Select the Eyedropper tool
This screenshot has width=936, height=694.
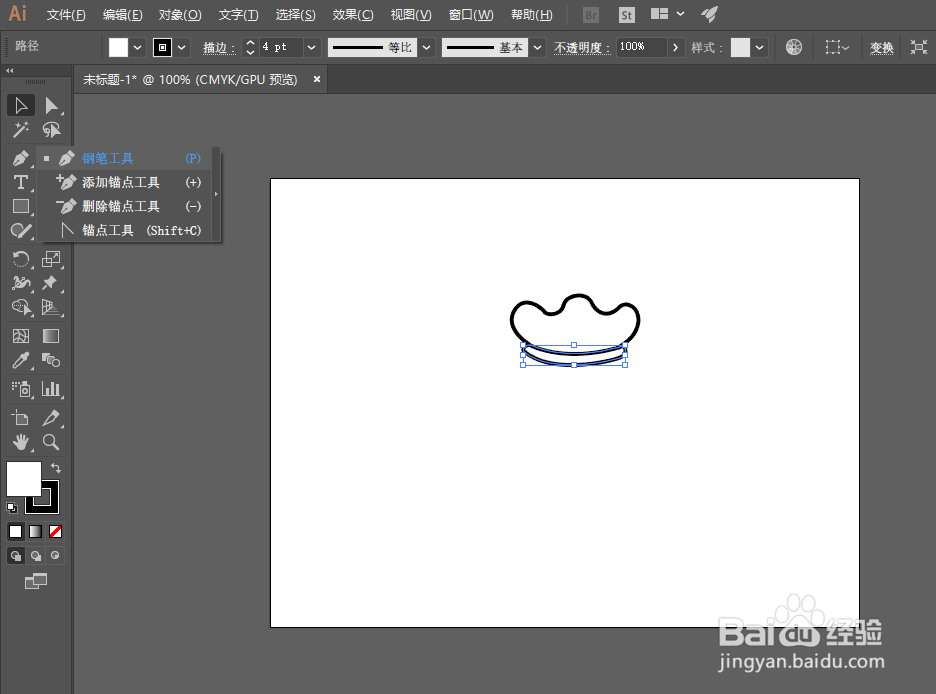(21, 360)
